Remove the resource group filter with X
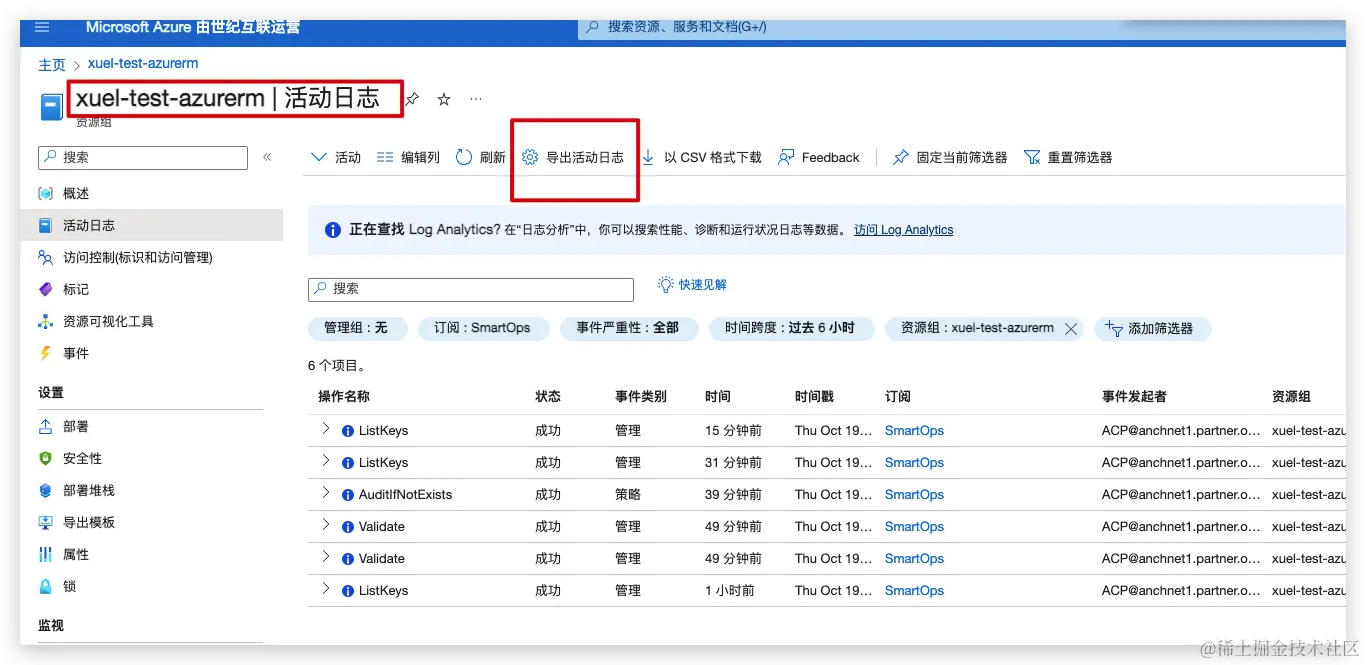1366x665 pixels. pos(1070,329)
